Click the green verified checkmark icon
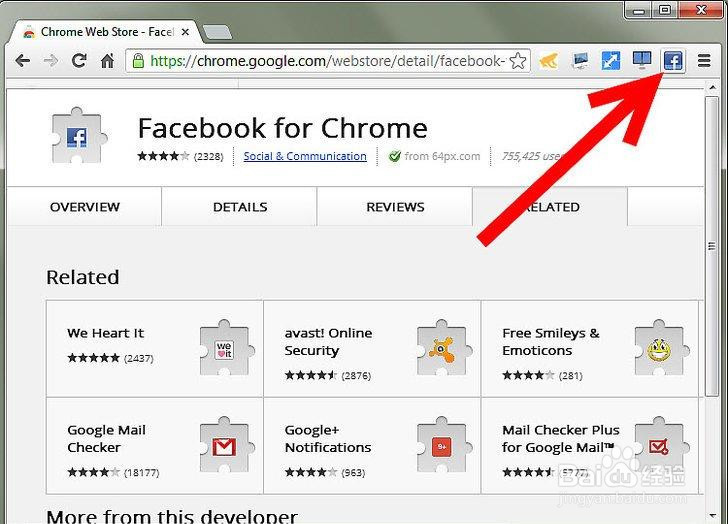Screen dimensions: 728x524 point(395,156)
